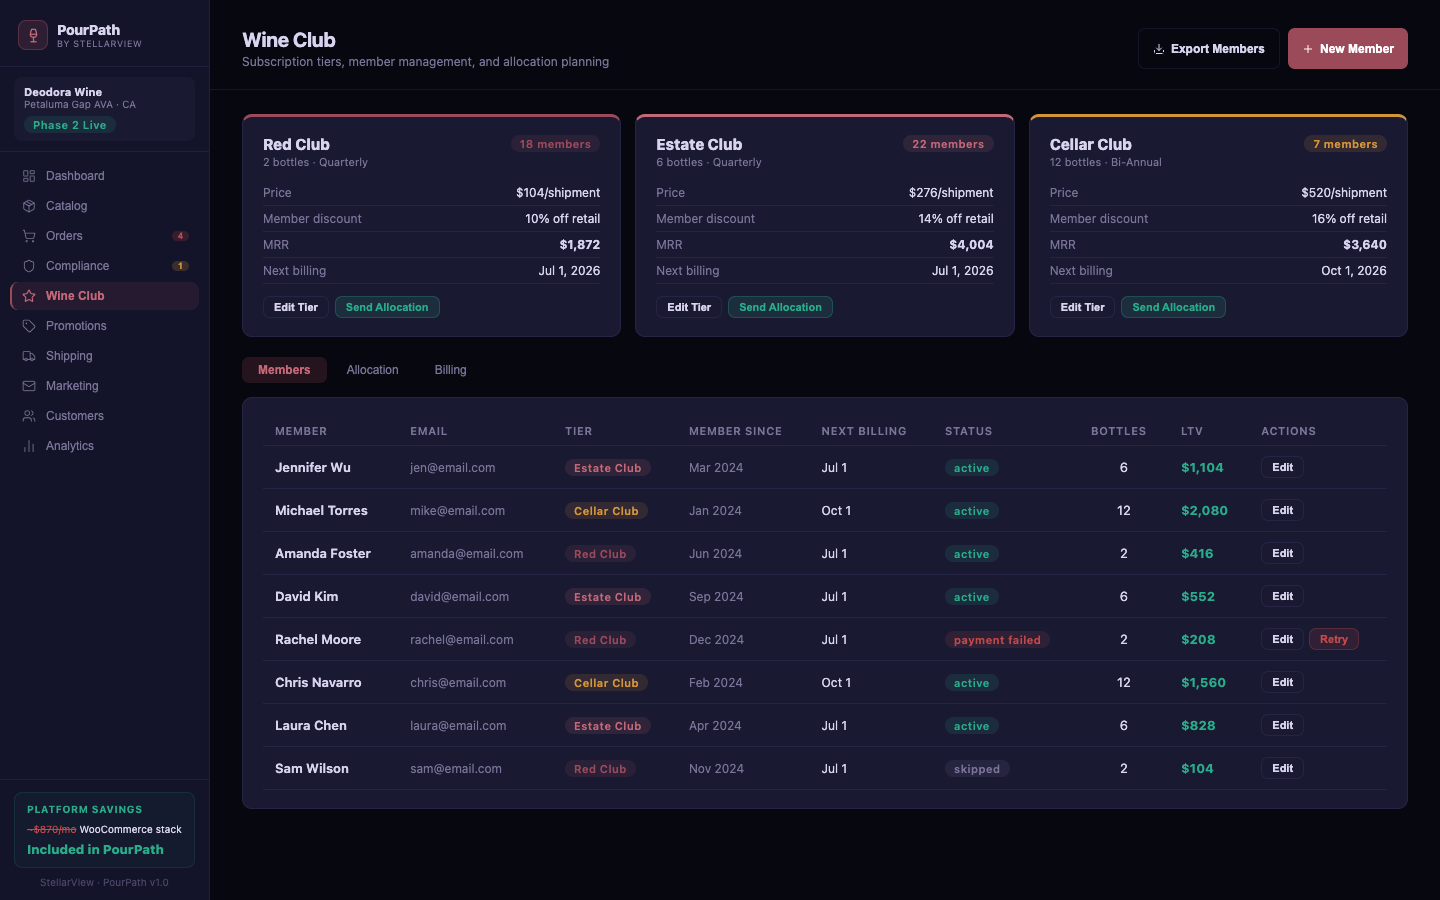The image size is (1440, 900).
Task: Edit Sam Wilson's membership
Action: coord(1282,768)
